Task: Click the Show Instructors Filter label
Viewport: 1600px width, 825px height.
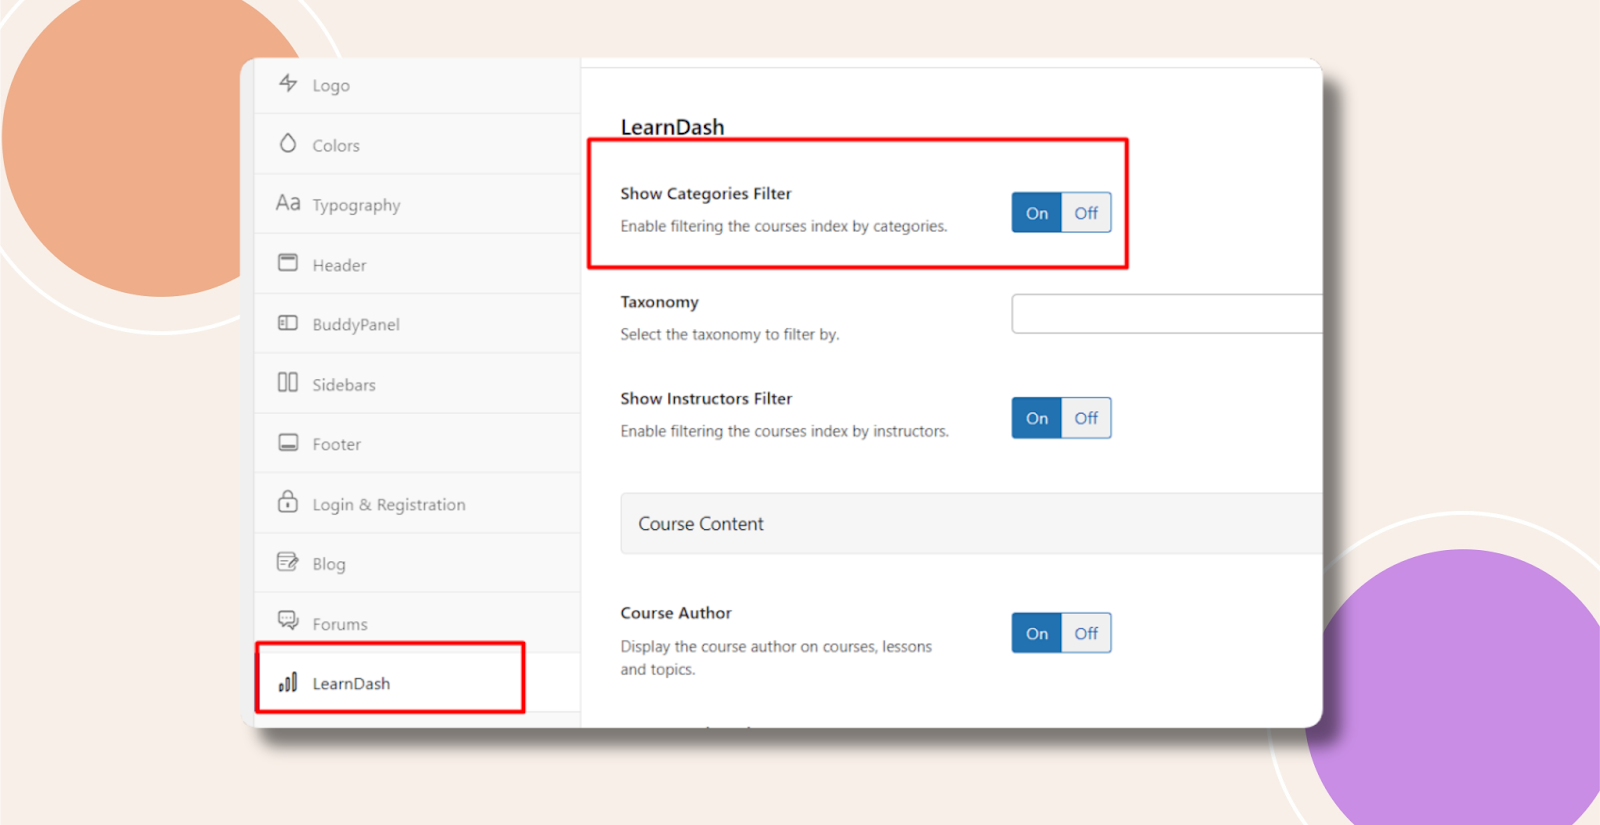Action: coord(706,398)
